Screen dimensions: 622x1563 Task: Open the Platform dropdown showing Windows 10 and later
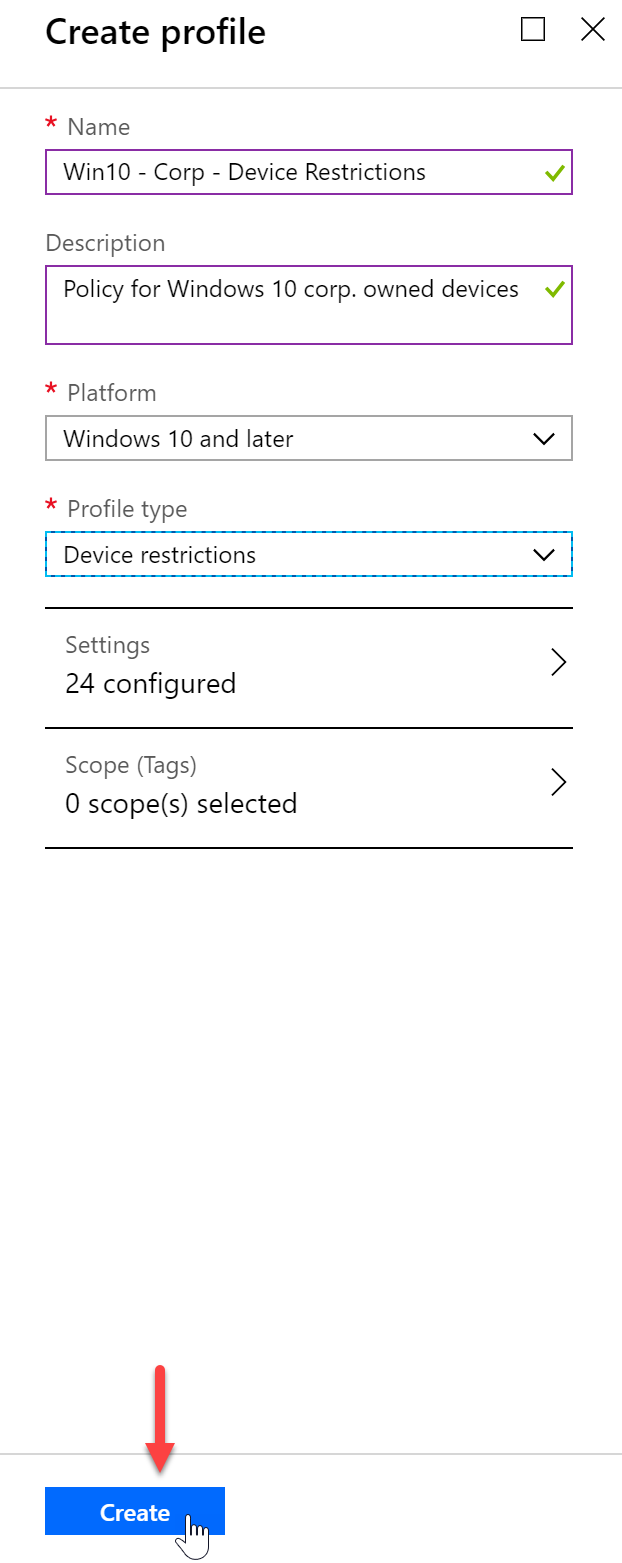(x=309, y=438)
